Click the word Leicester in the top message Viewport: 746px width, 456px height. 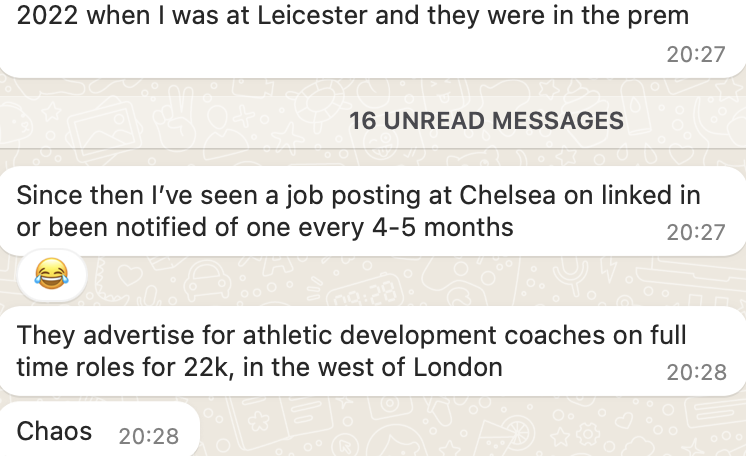312,15
